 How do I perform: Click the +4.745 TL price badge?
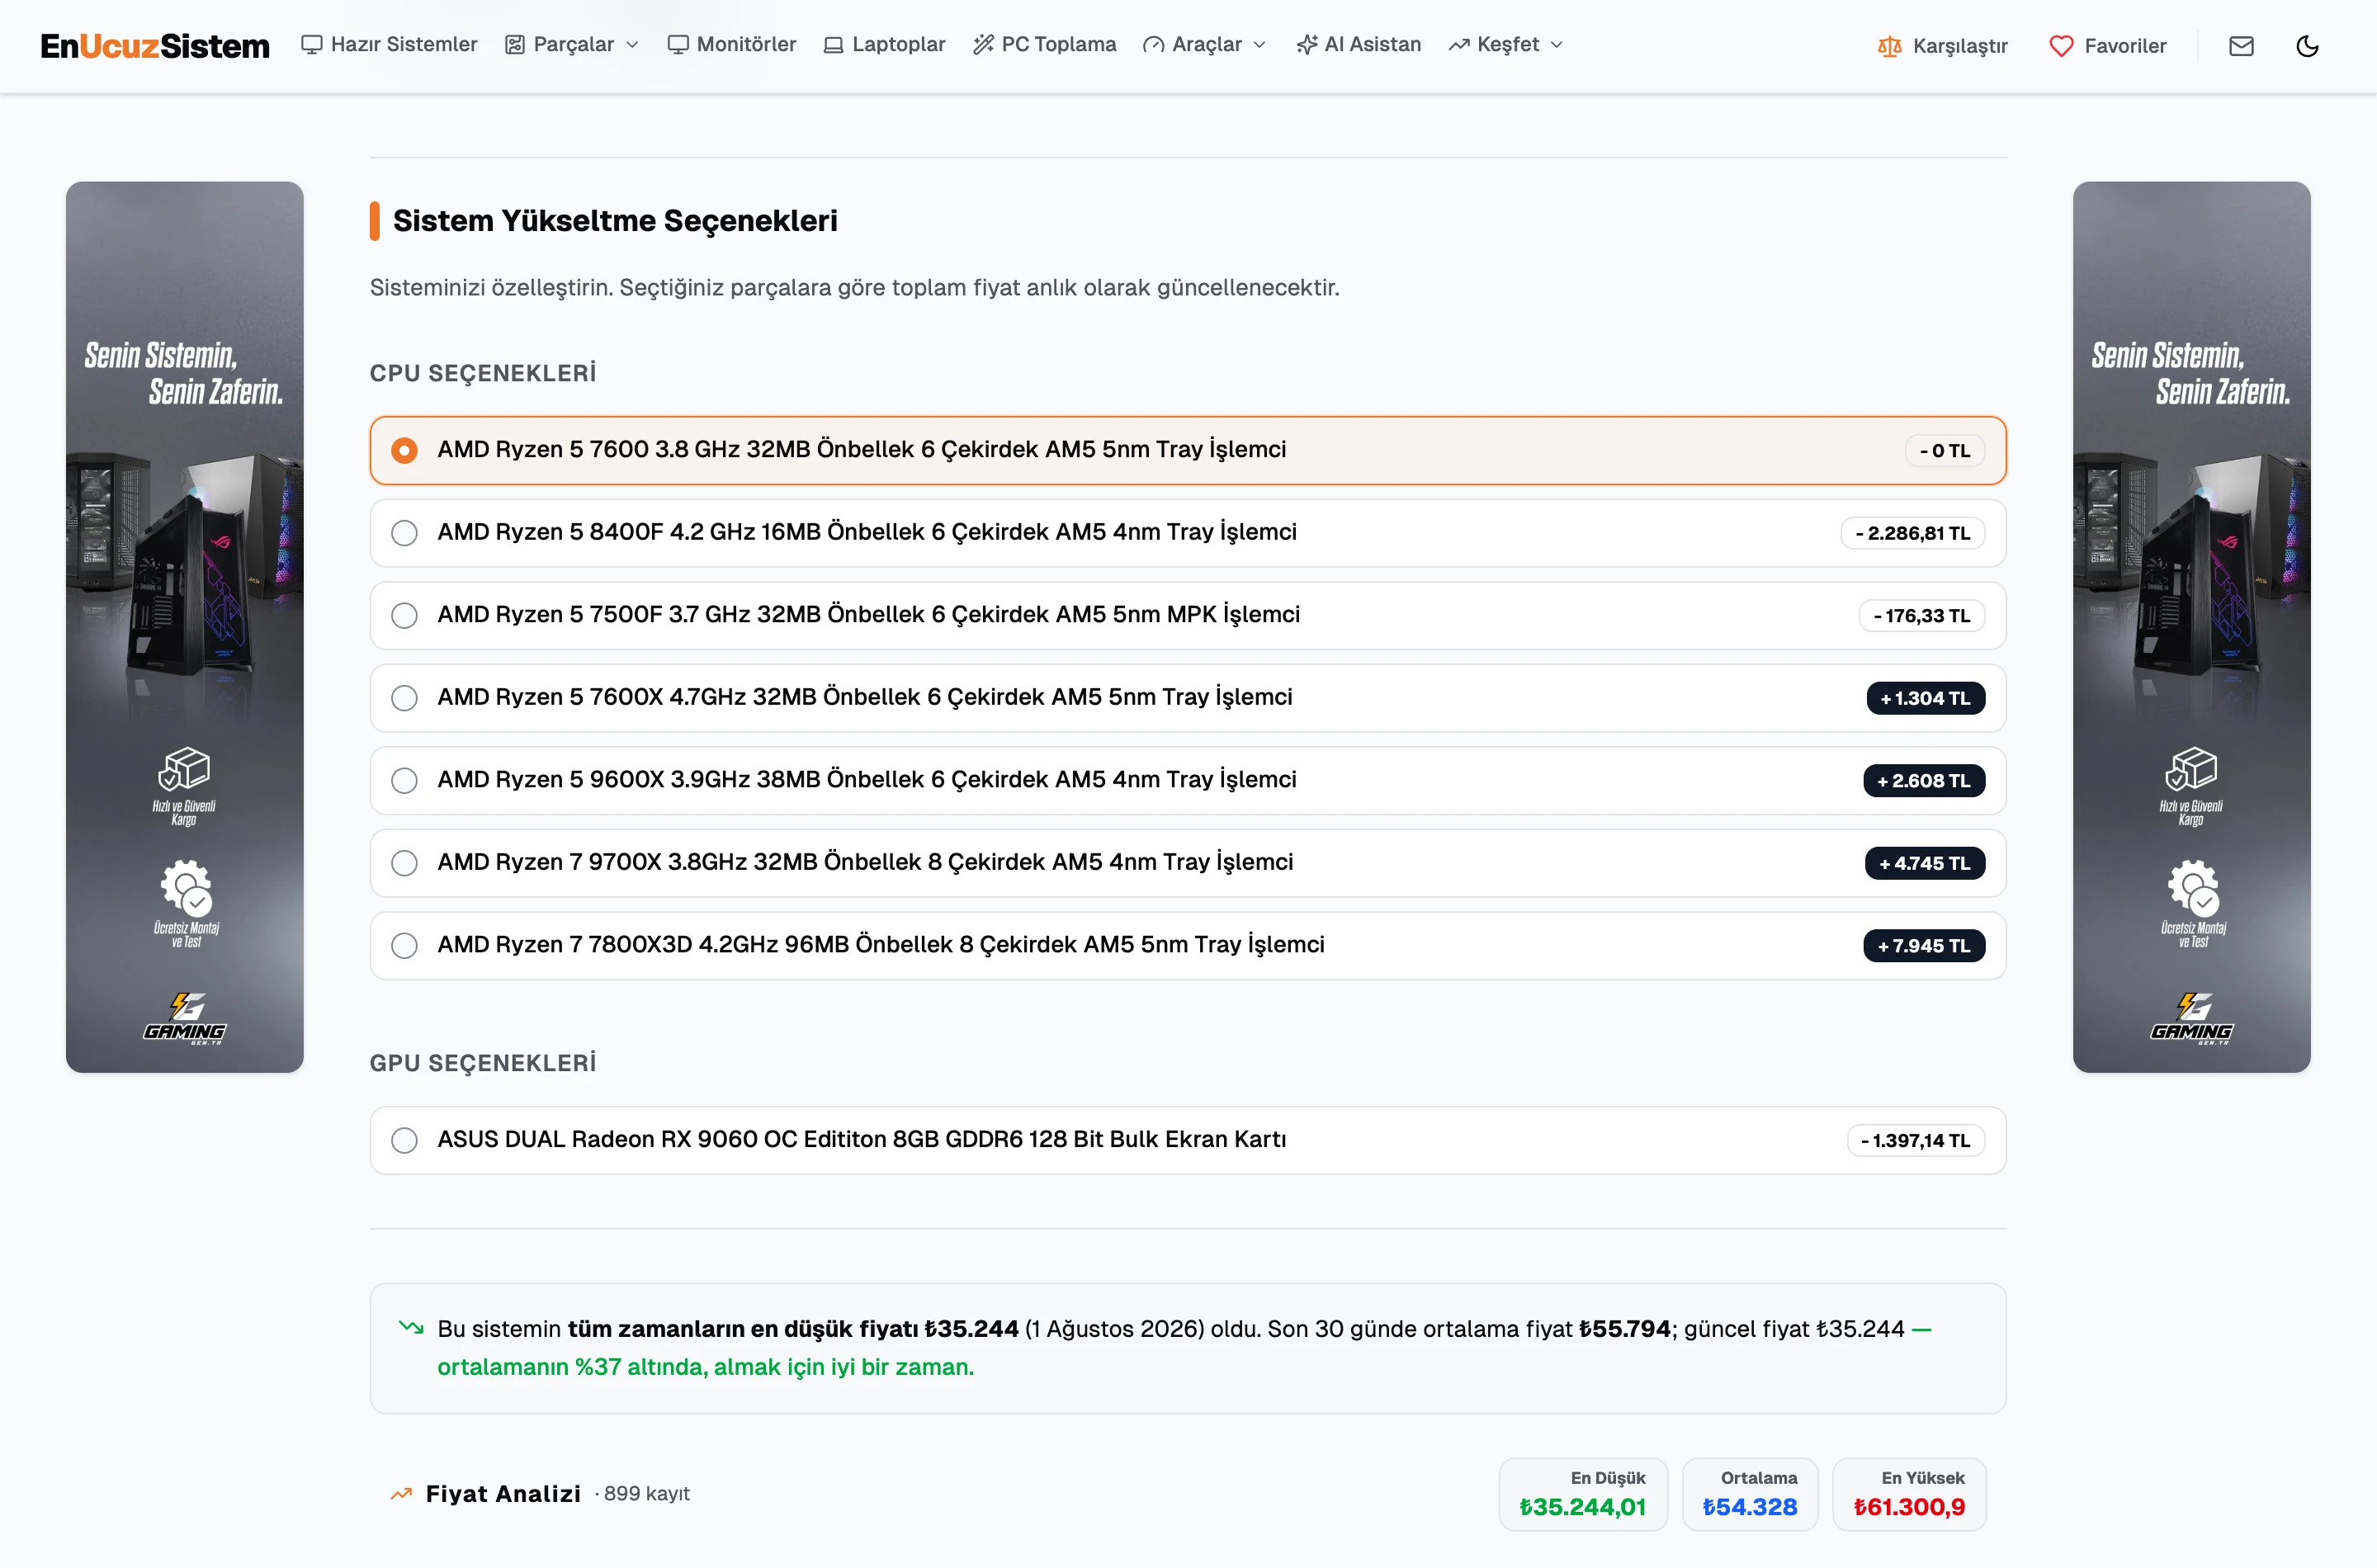[1925, 863]
